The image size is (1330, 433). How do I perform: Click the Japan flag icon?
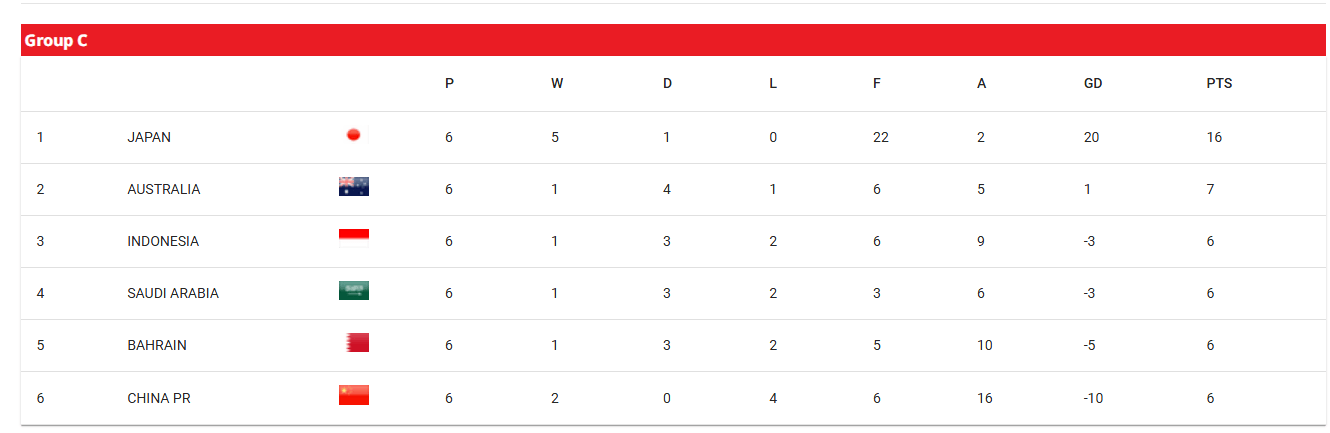click(x=353, y=135)
